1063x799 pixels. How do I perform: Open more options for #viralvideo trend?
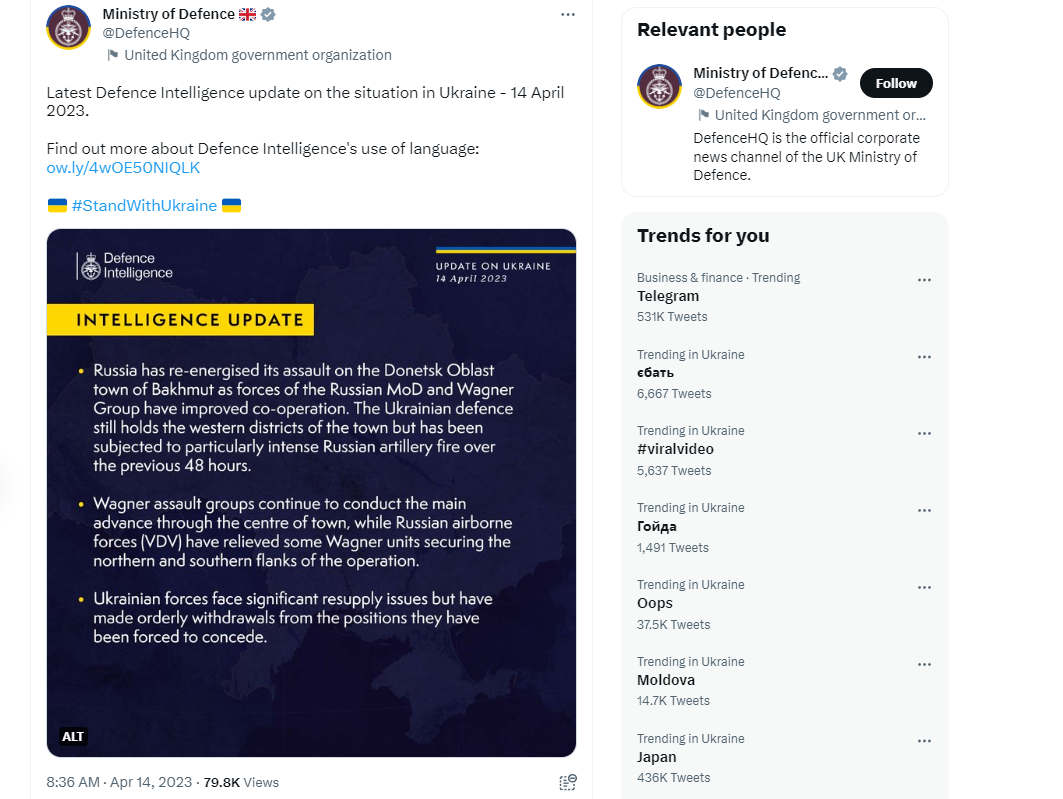click(x=924, y=434)
